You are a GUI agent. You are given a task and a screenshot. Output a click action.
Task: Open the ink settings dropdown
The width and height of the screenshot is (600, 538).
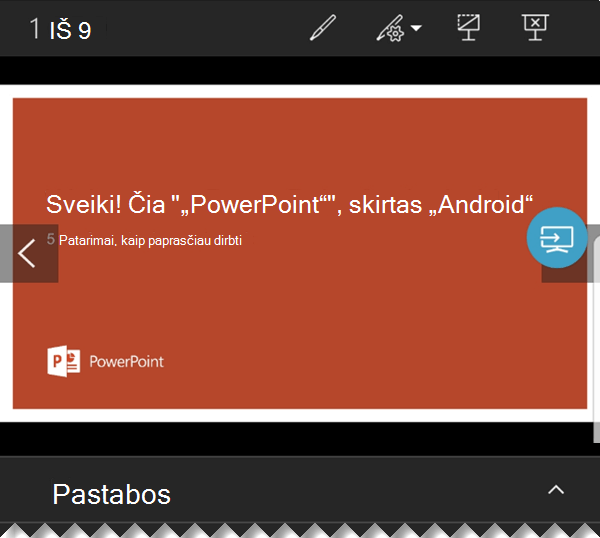click(x=399, y=28)
